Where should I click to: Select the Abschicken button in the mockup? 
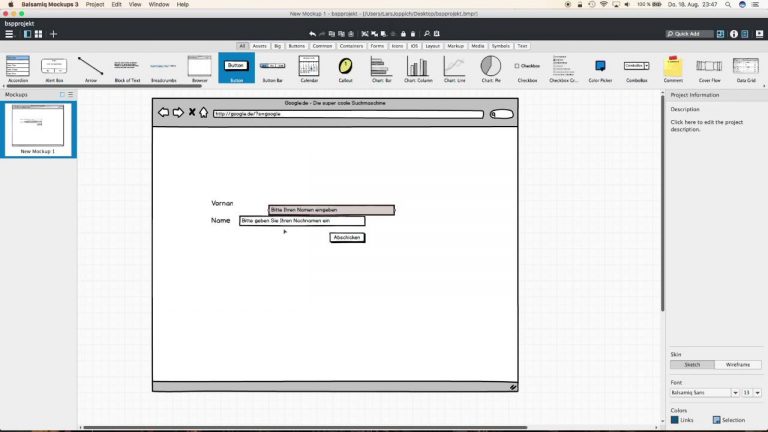tap(347, 238)
